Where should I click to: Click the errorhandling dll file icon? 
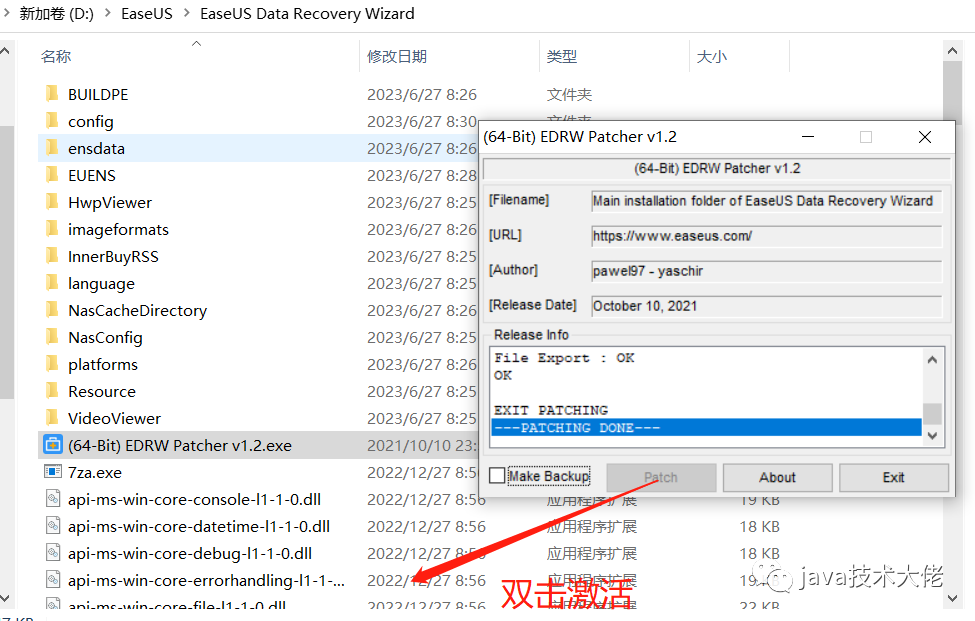[53, 579]
